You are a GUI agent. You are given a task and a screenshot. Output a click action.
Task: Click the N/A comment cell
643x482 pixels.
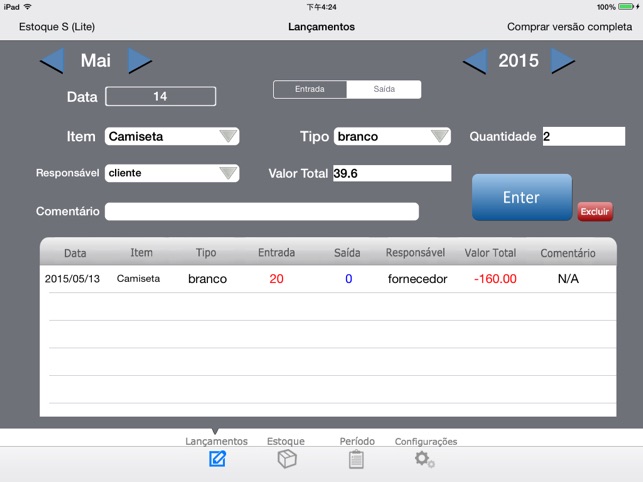568,279
